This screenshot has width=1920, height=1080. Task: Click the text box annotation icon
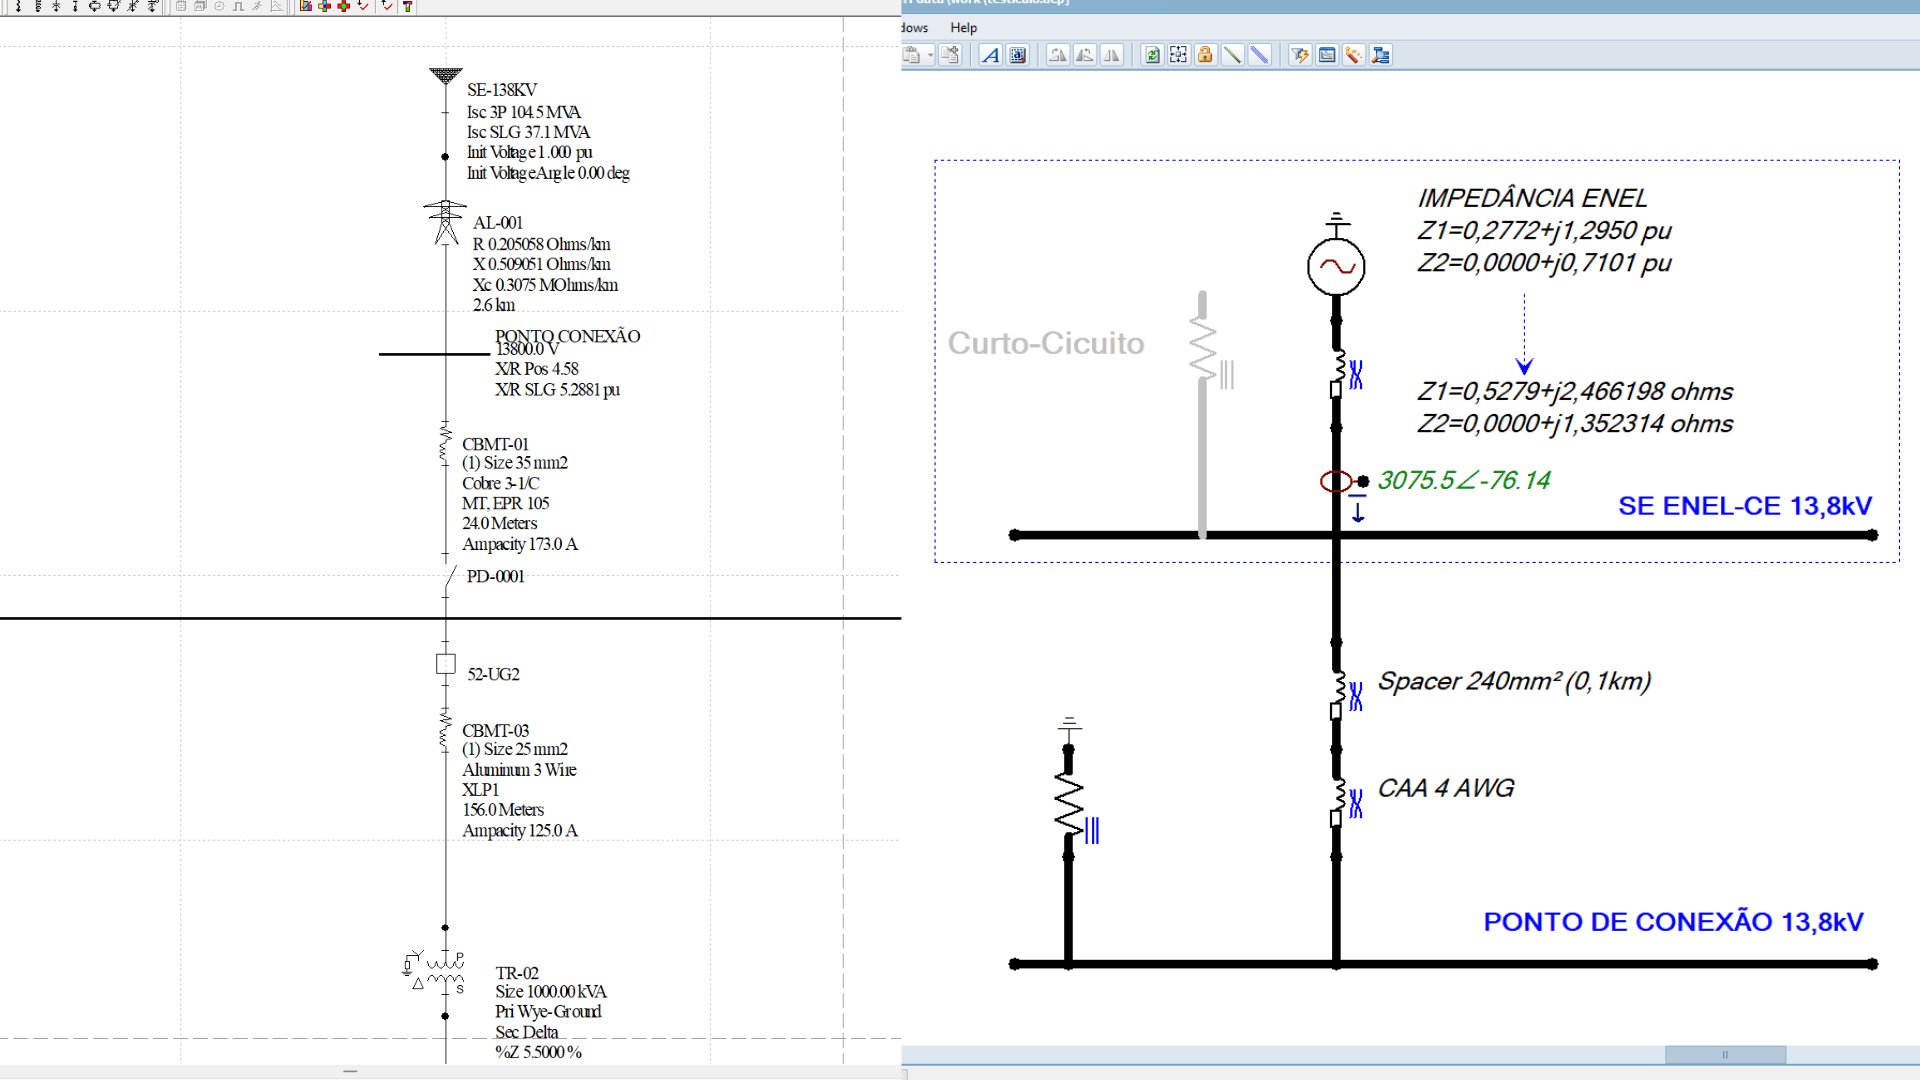coord(1017,55)
